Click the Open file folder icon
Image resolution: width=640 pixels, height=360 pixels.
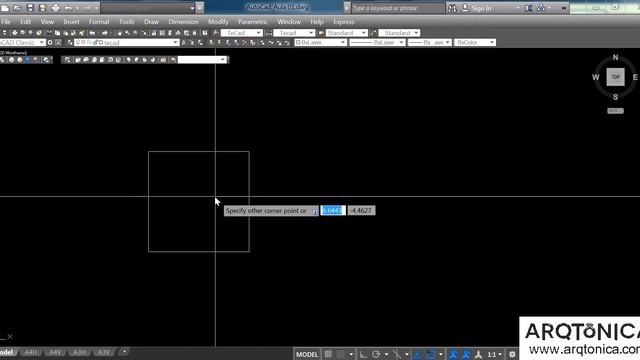coord(17,8)
